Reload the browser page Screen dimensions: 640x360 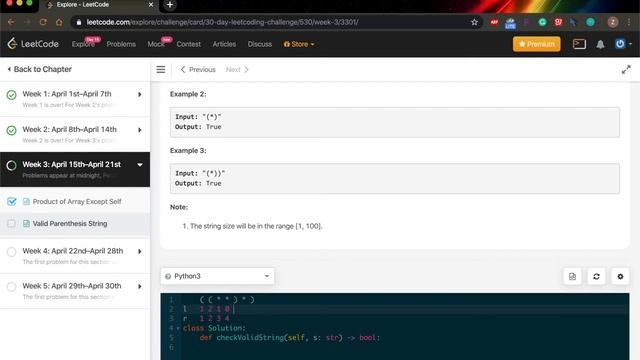point(43,22)
